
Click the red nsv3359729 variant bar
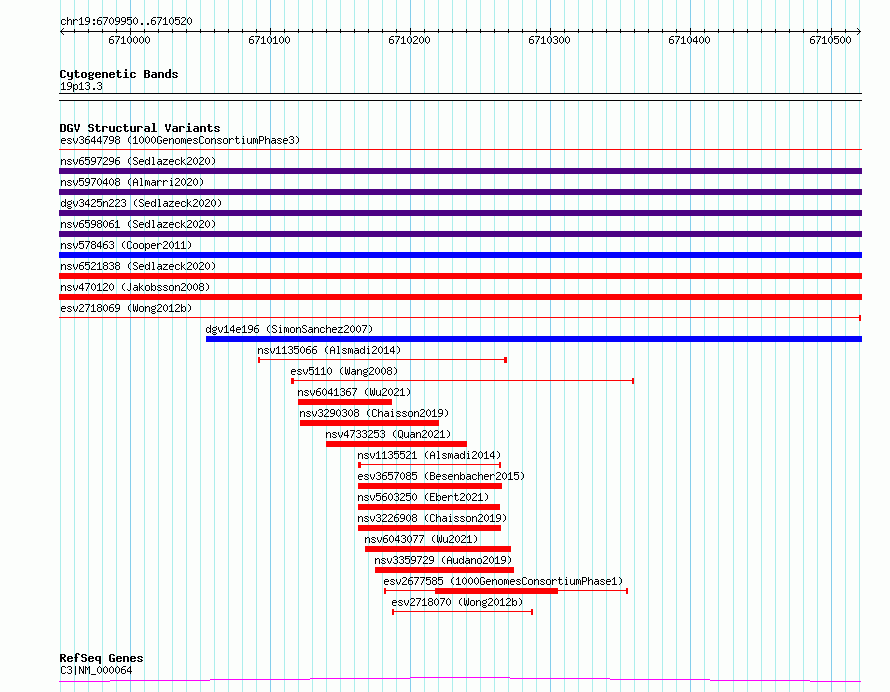pyautogui.click(x=444, y=570)
